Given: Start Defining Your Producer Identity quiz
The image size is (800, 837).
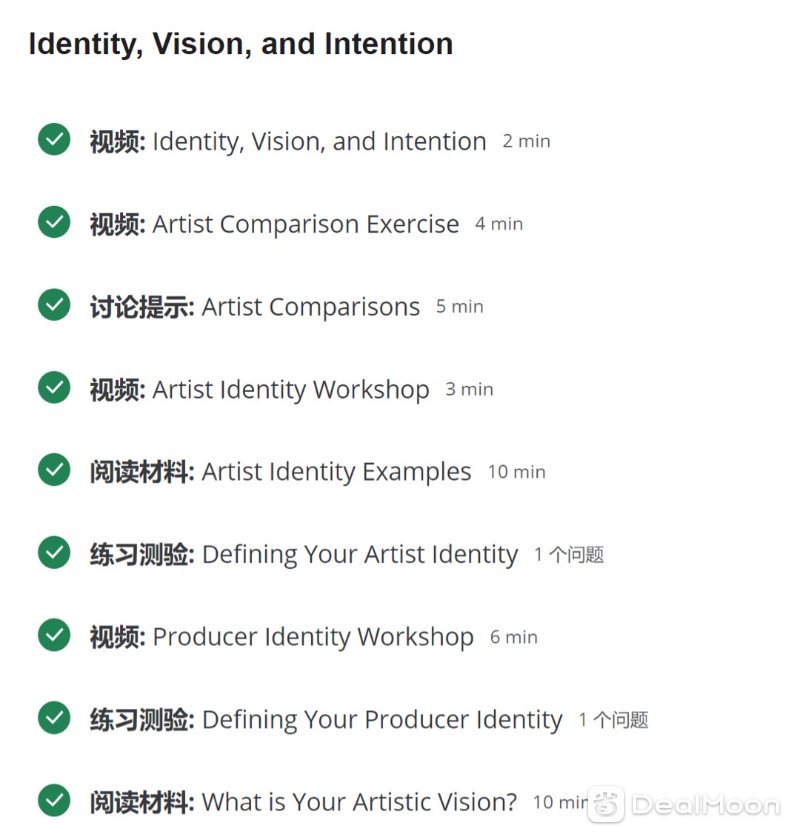Looking at the screenshot, I should [x=326, y=720].
